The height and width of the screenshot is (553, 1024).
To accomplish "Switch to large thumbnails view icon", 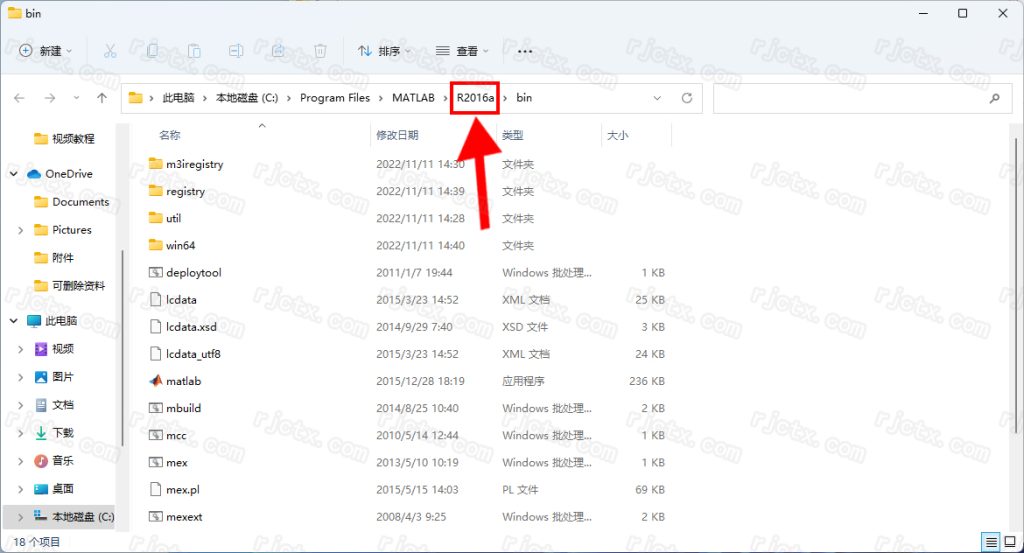I will coord(1009,542).
